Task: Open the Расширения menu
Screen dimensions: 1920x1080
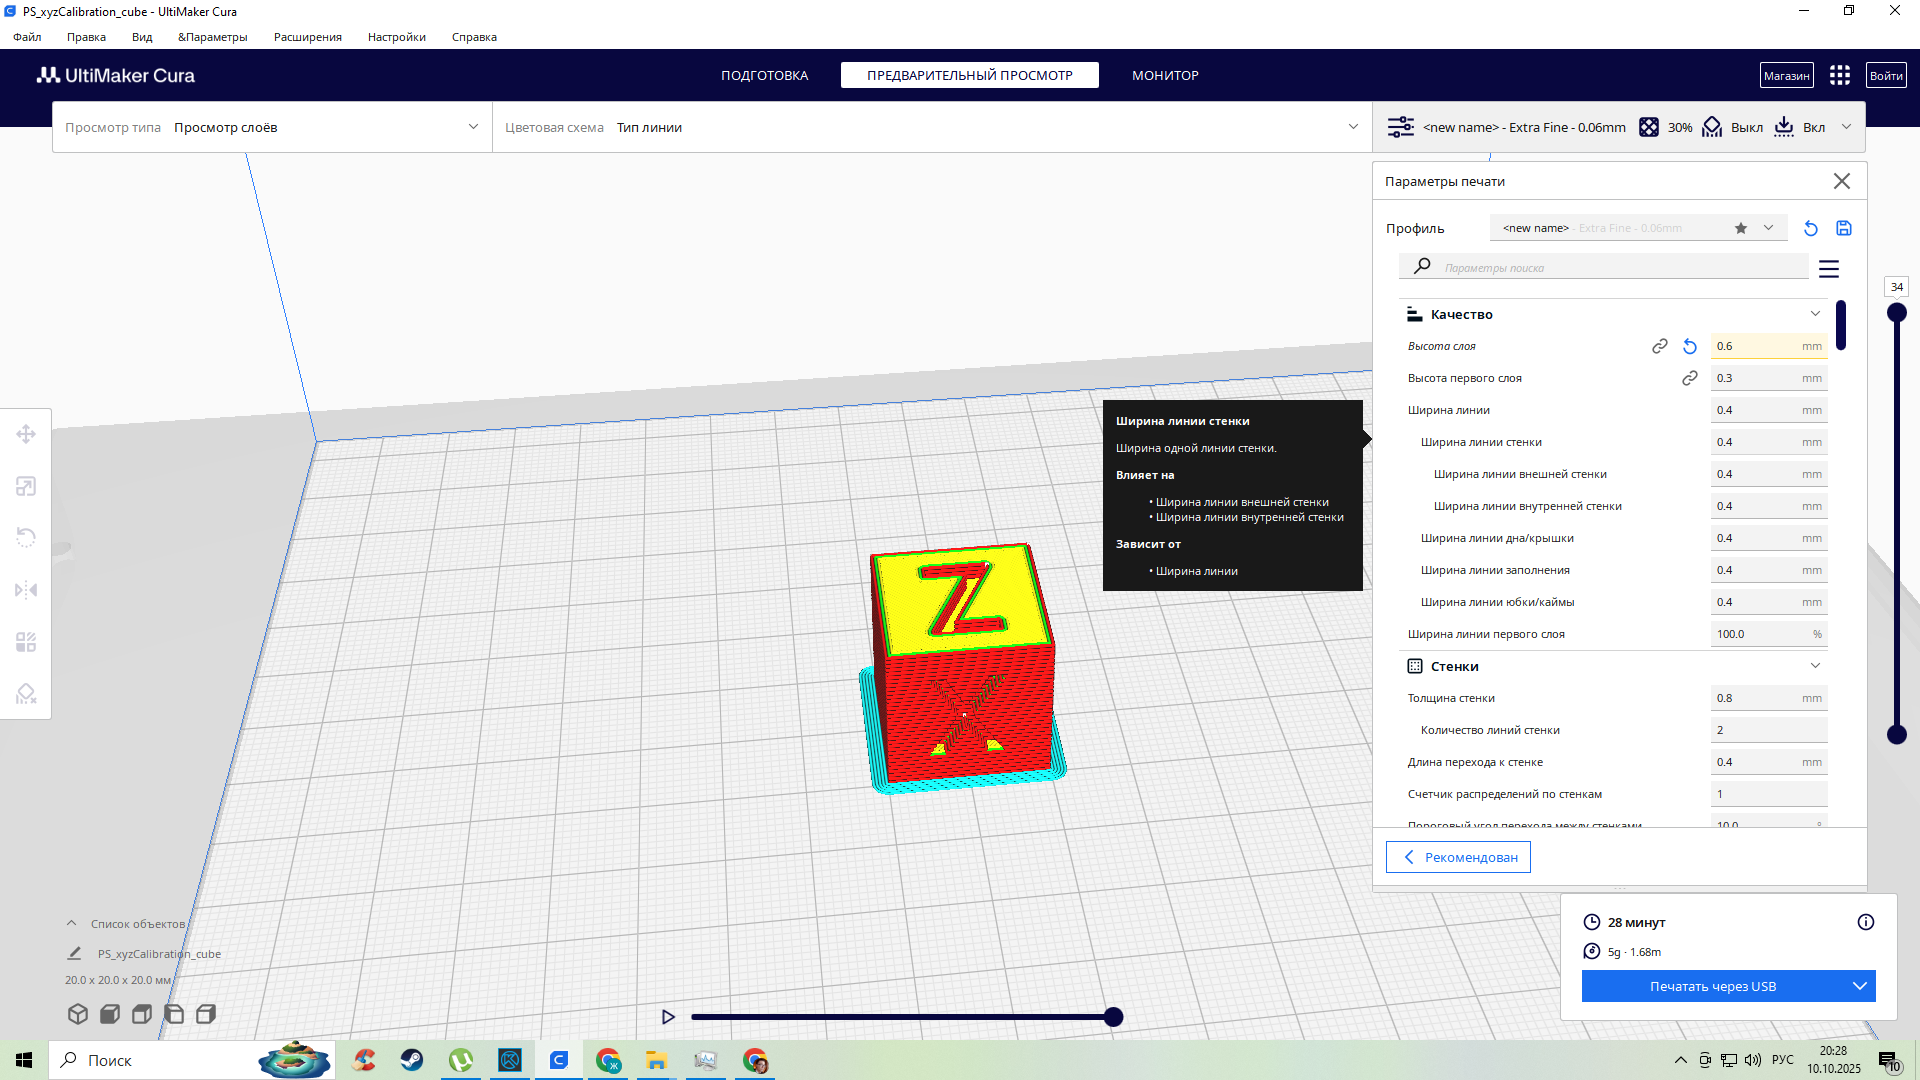Action: click(307, 37)
